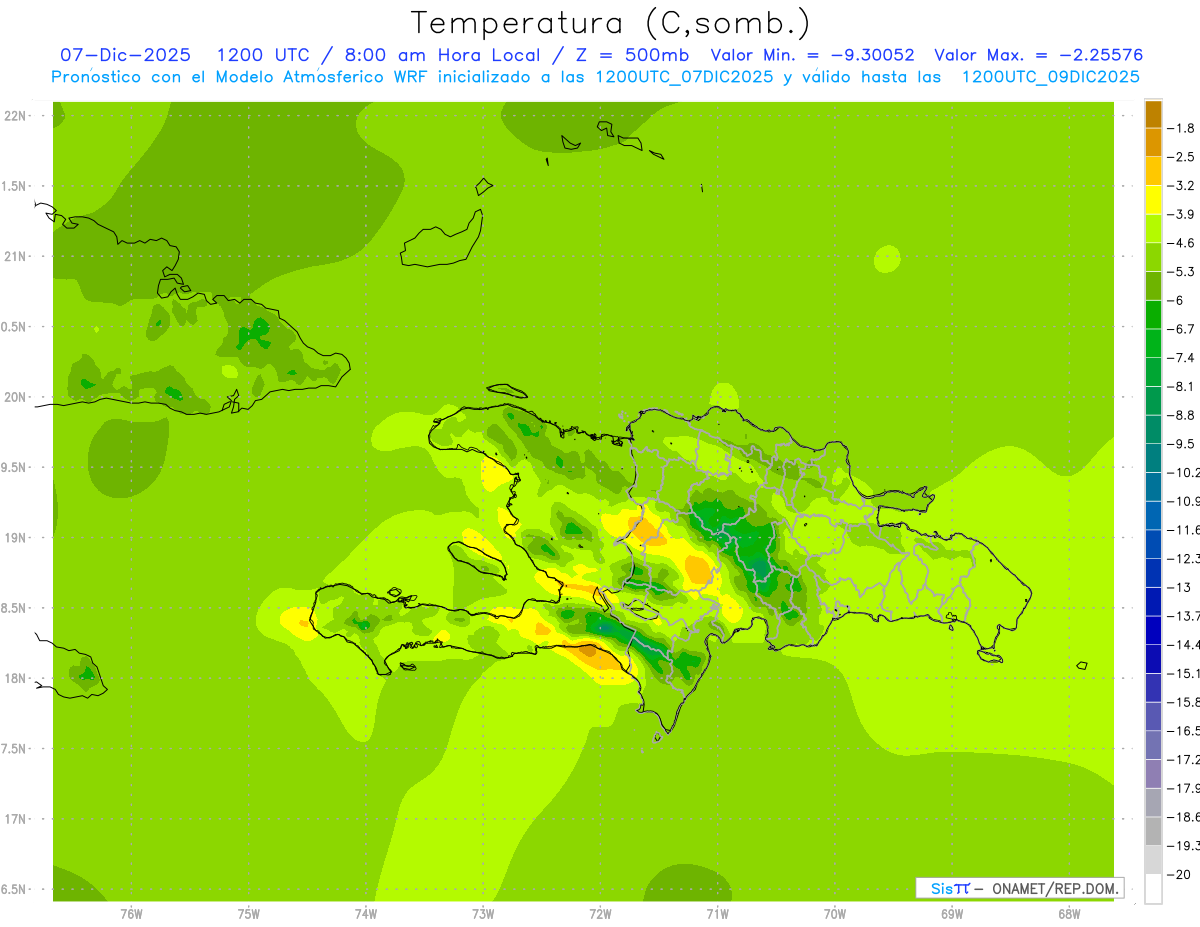The height and width of the screenshot is (927, 1200).
Task: Click the -4.6 legend value
Action: pos(1181,243)
